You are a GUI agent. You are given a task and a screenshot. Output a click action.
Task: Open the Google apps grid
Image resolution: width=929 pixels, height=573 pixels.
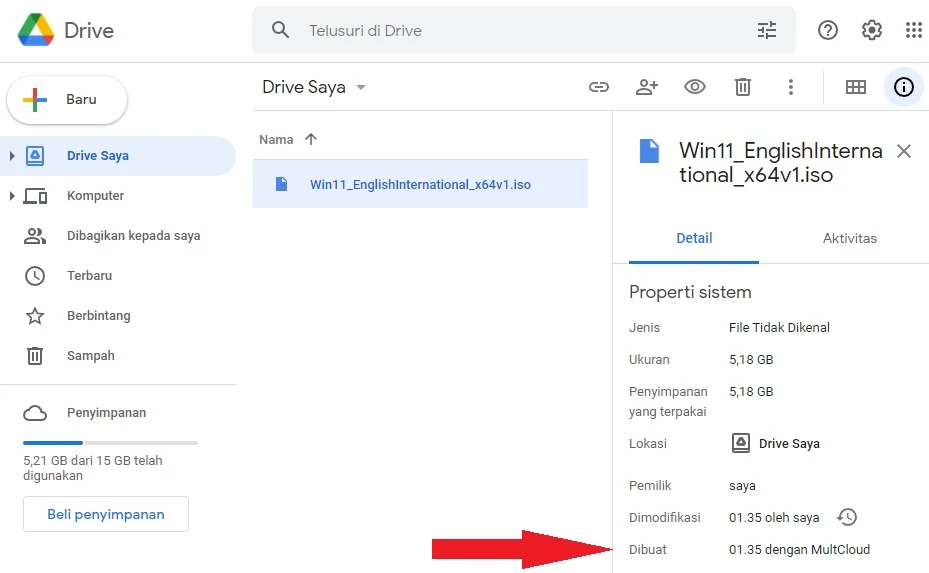(x=914, y=30)
